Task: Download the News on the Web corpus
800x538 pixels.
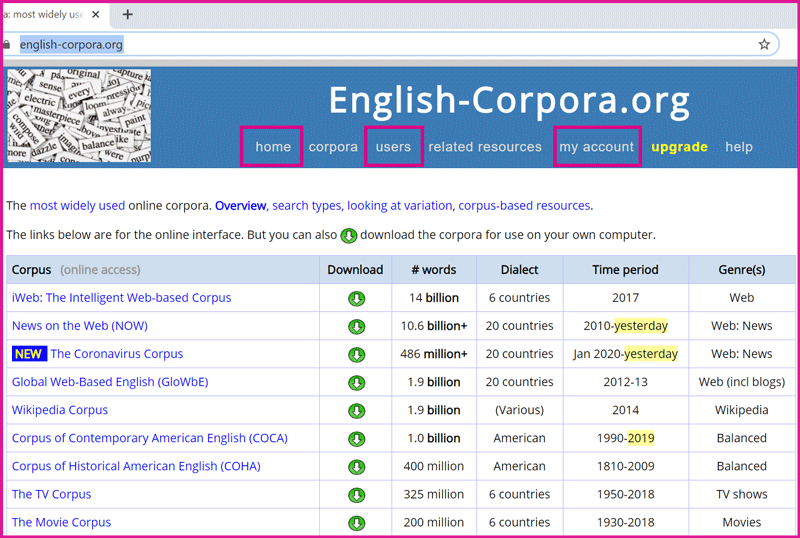Action: click(356, 326)
